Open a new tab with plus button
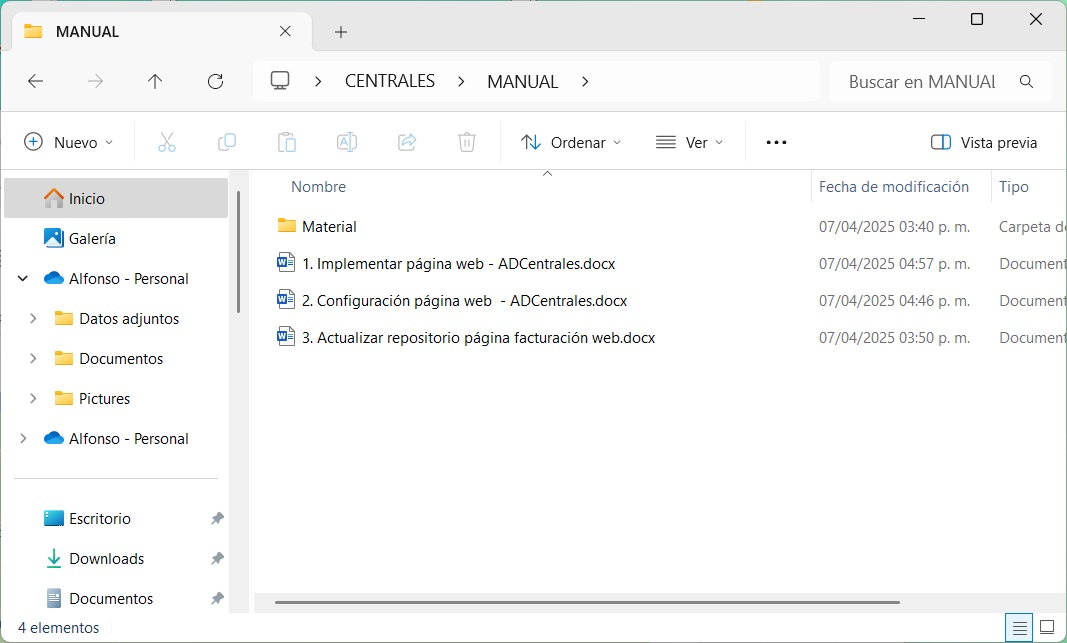Screen dimensions: 1067x643 (341, 32)
